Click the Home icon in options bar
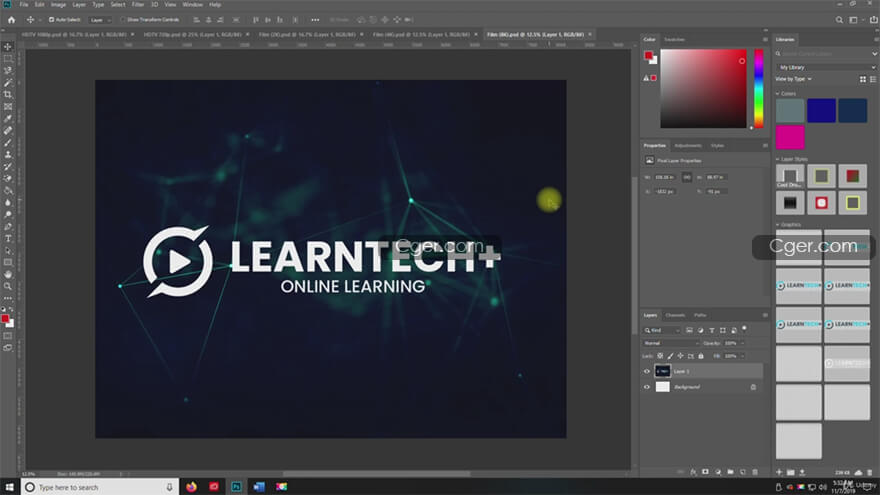Viewport: 880px width, 495px height. click(x=11, y=20)
